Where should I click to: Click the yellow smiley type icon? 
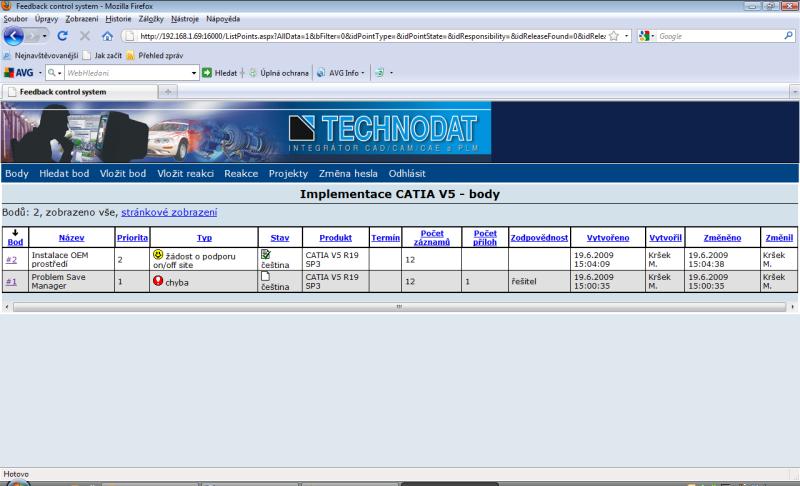158,254
